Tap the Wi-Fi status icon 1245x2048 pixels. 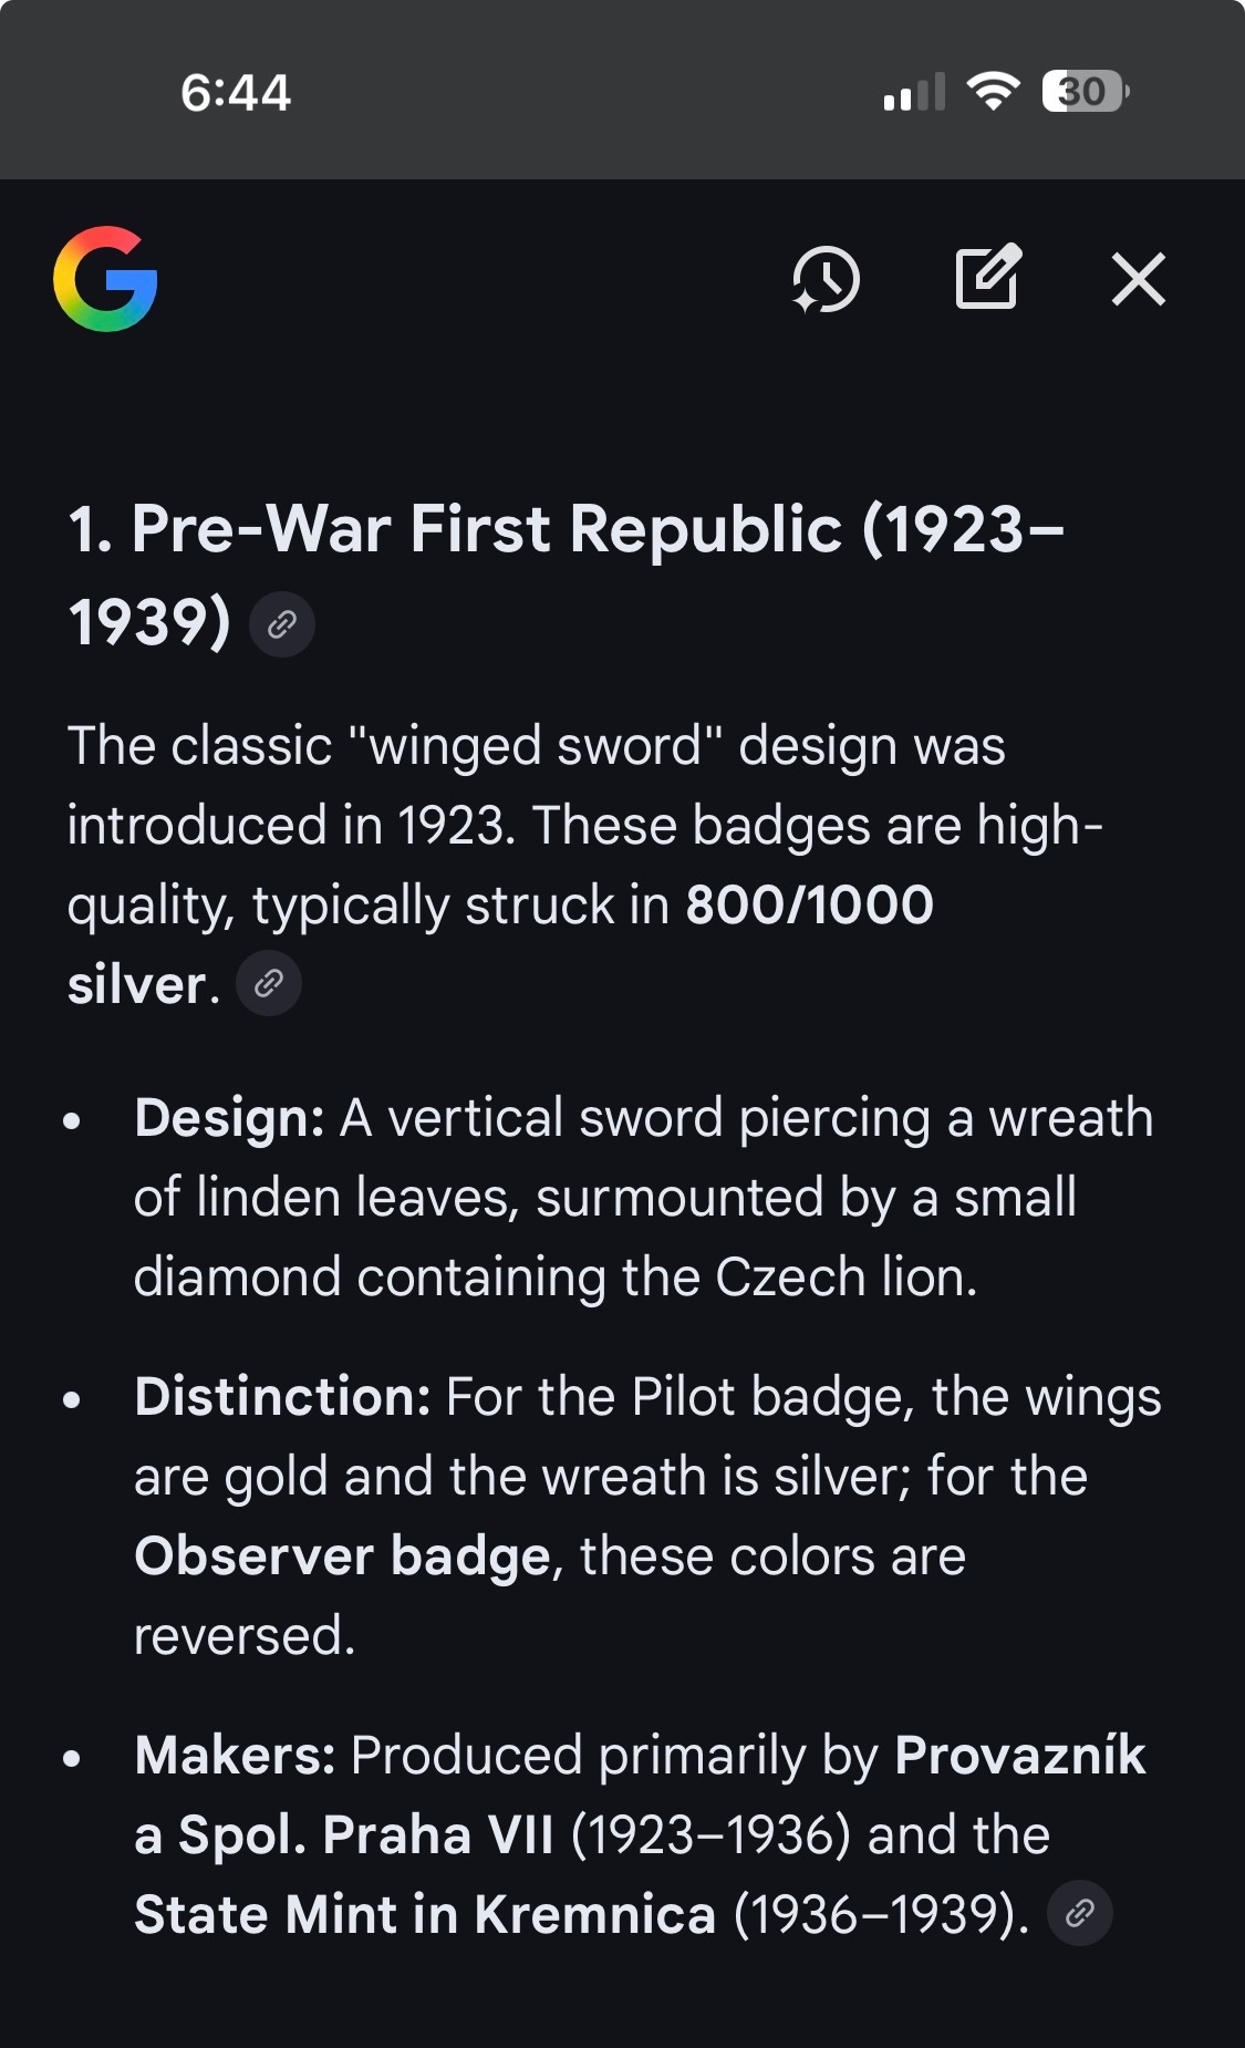992,92
